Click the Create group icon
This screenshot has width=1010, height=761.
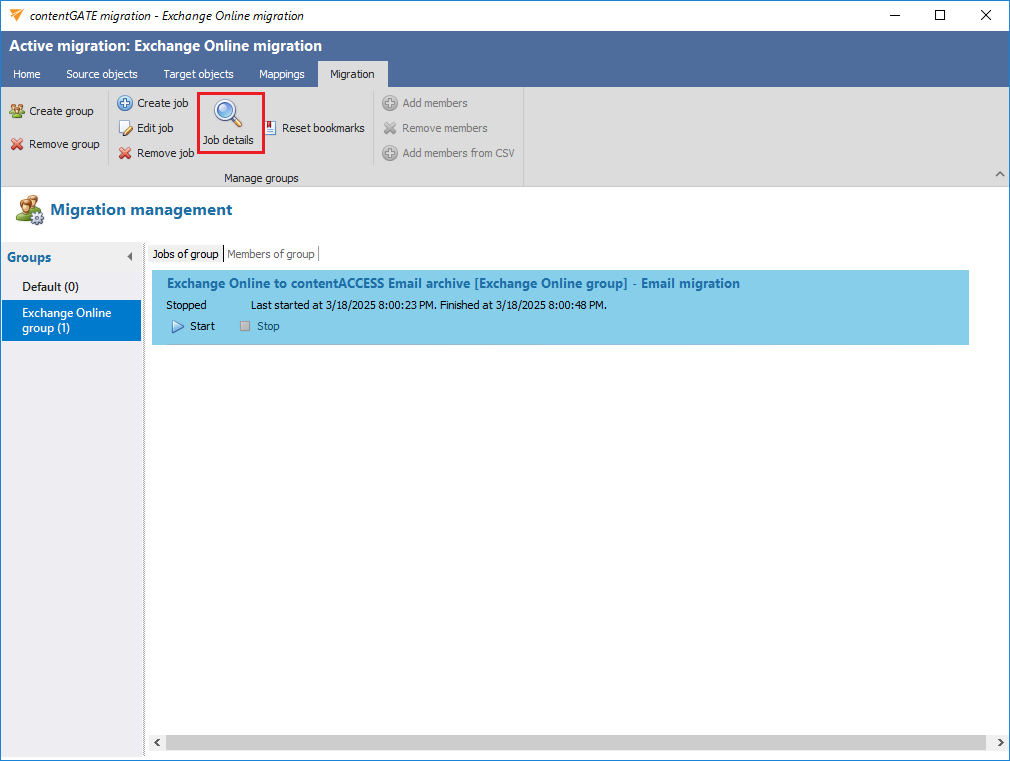click(x=17, y=111)
